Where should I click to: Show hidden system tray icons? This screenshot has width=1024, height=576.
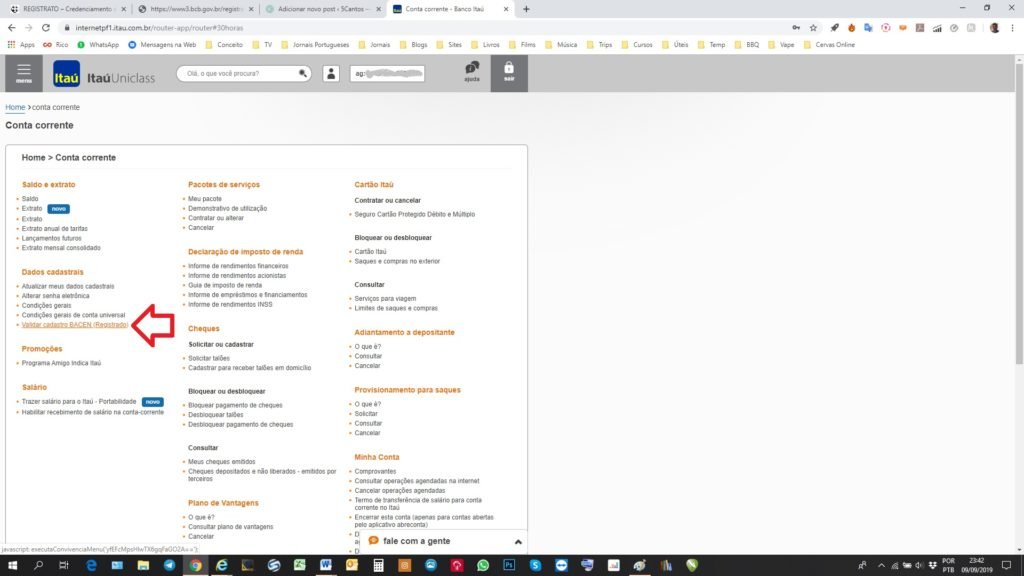click(x=881, y=565)
